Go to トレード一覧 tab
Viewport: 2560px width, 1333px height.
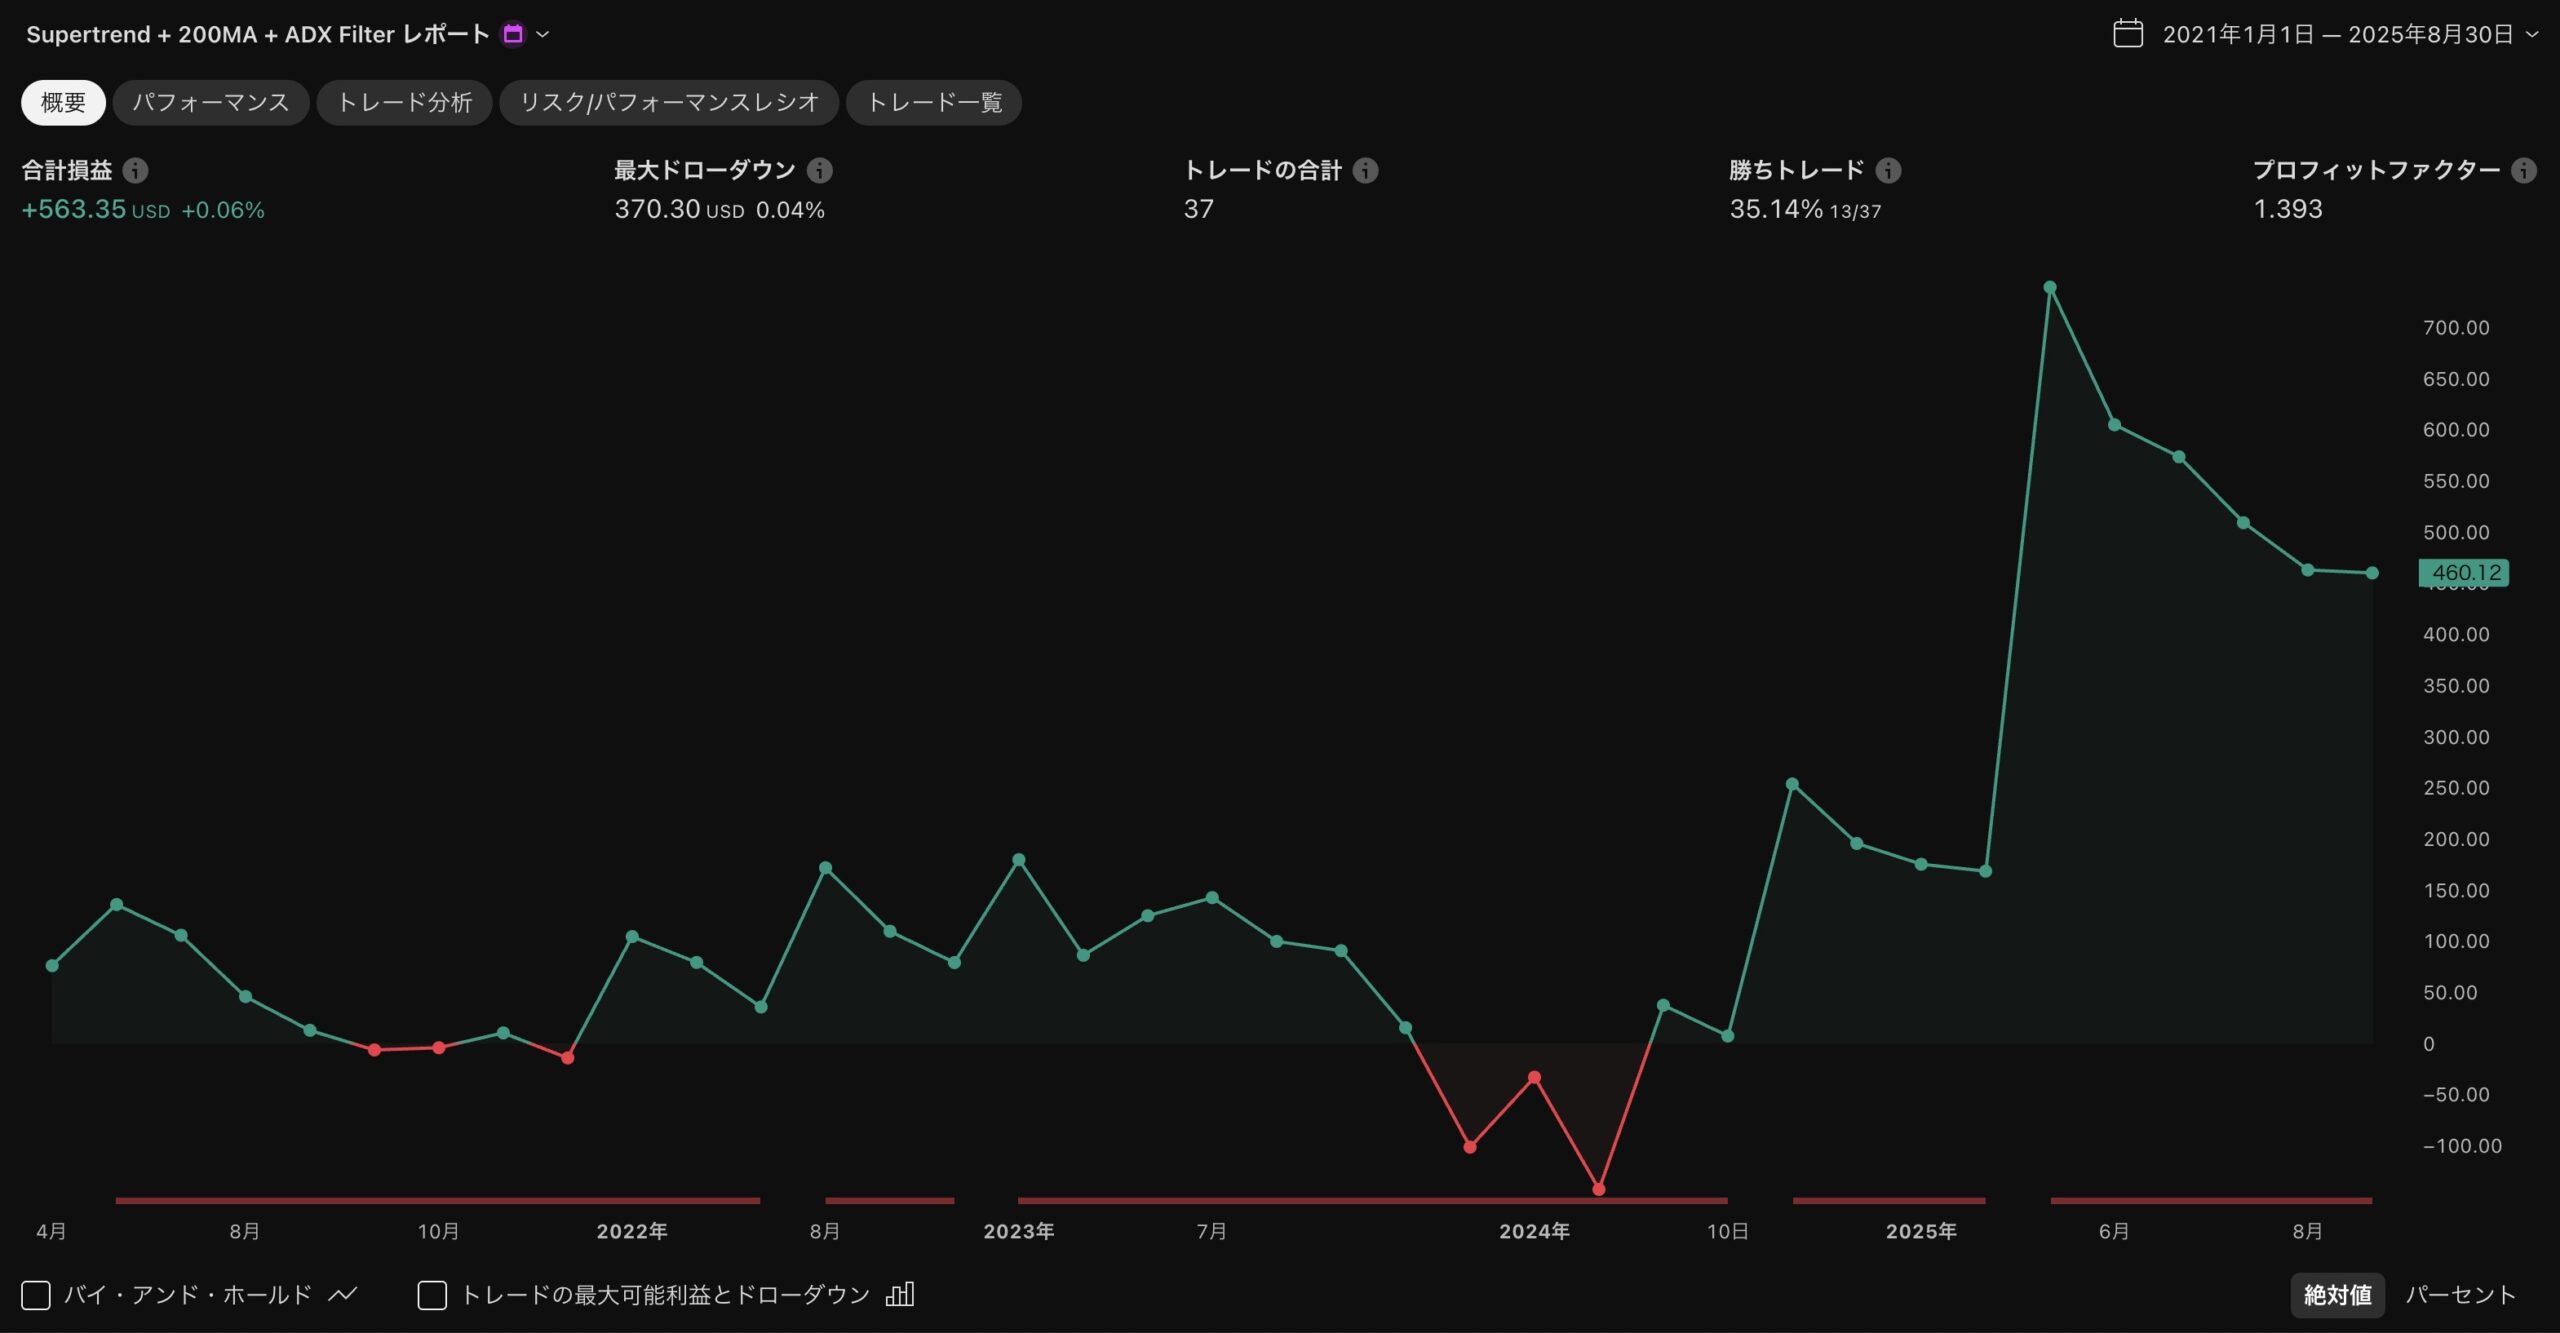coord(933,103)
